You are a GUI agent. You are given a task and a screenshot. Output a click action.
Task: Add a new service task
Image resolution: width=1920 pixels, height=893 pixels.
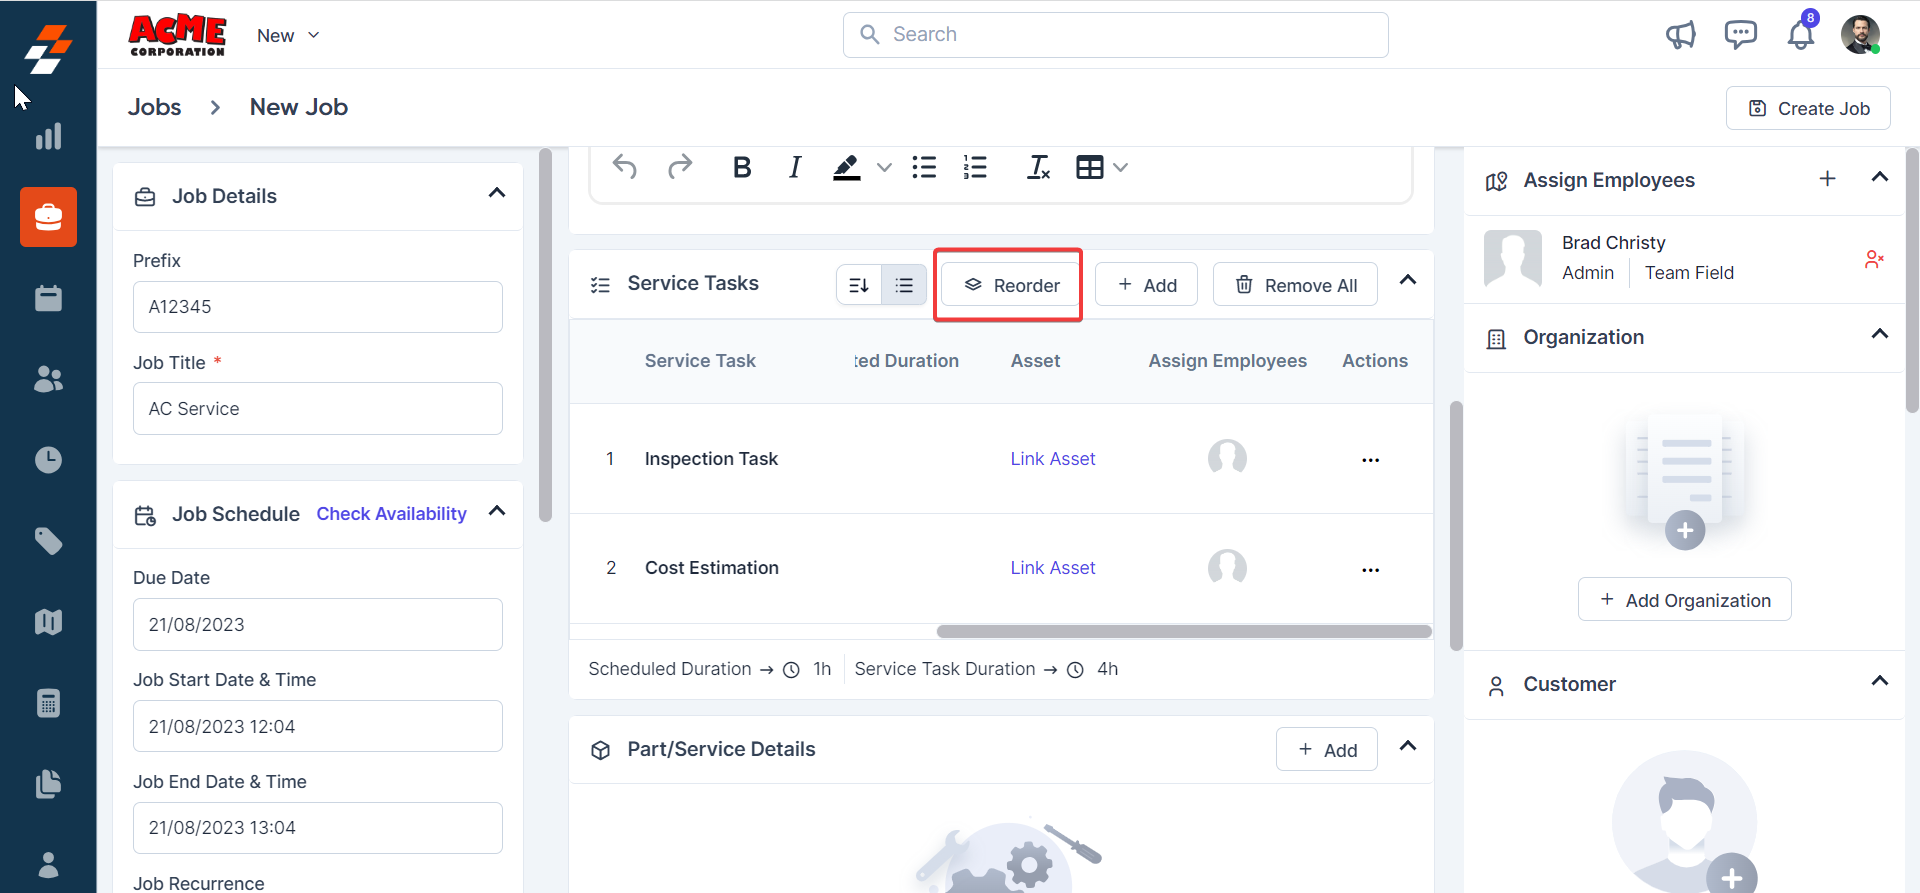pyautogui.click(x=1146, y=285)
